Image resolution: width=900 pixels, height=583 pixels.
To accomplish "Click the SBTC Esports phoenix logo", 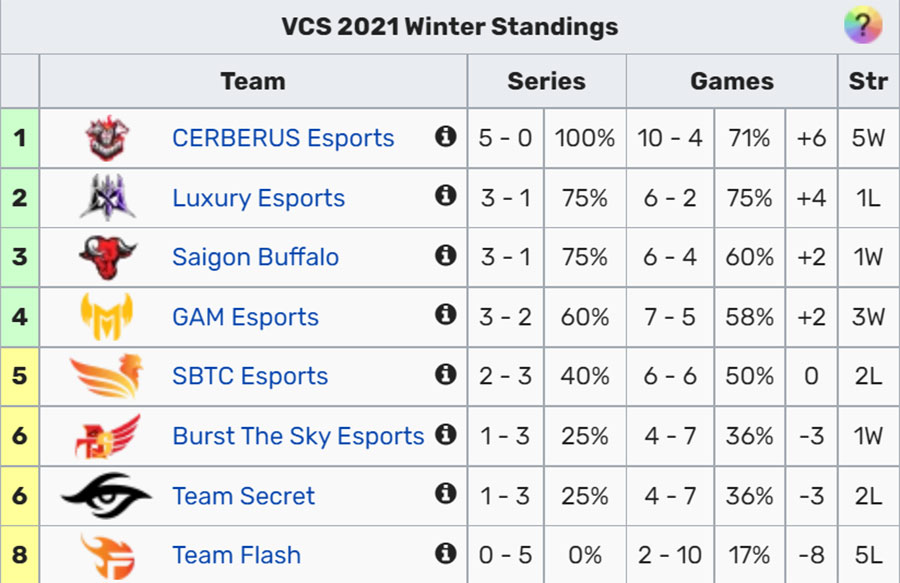I will click(x=107, y=376).
